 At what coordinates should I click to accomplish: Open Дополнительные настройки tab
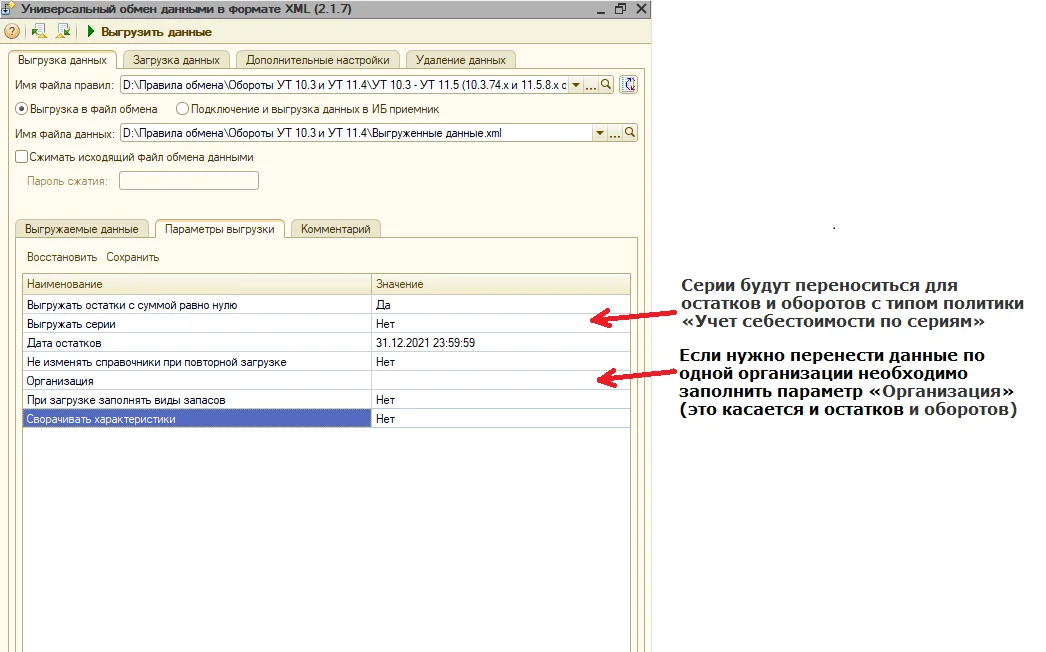click(319, 60)
